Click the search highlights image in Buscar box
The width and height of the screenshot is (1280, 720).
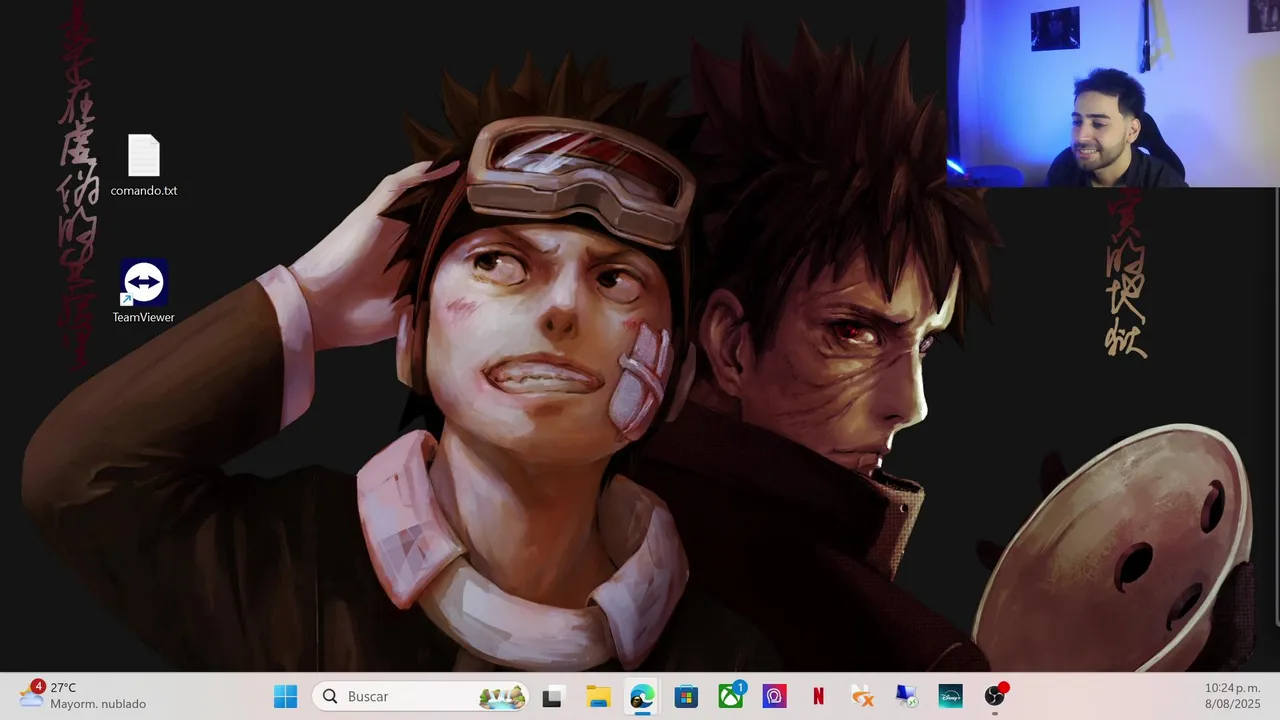(x=502, y=696)
